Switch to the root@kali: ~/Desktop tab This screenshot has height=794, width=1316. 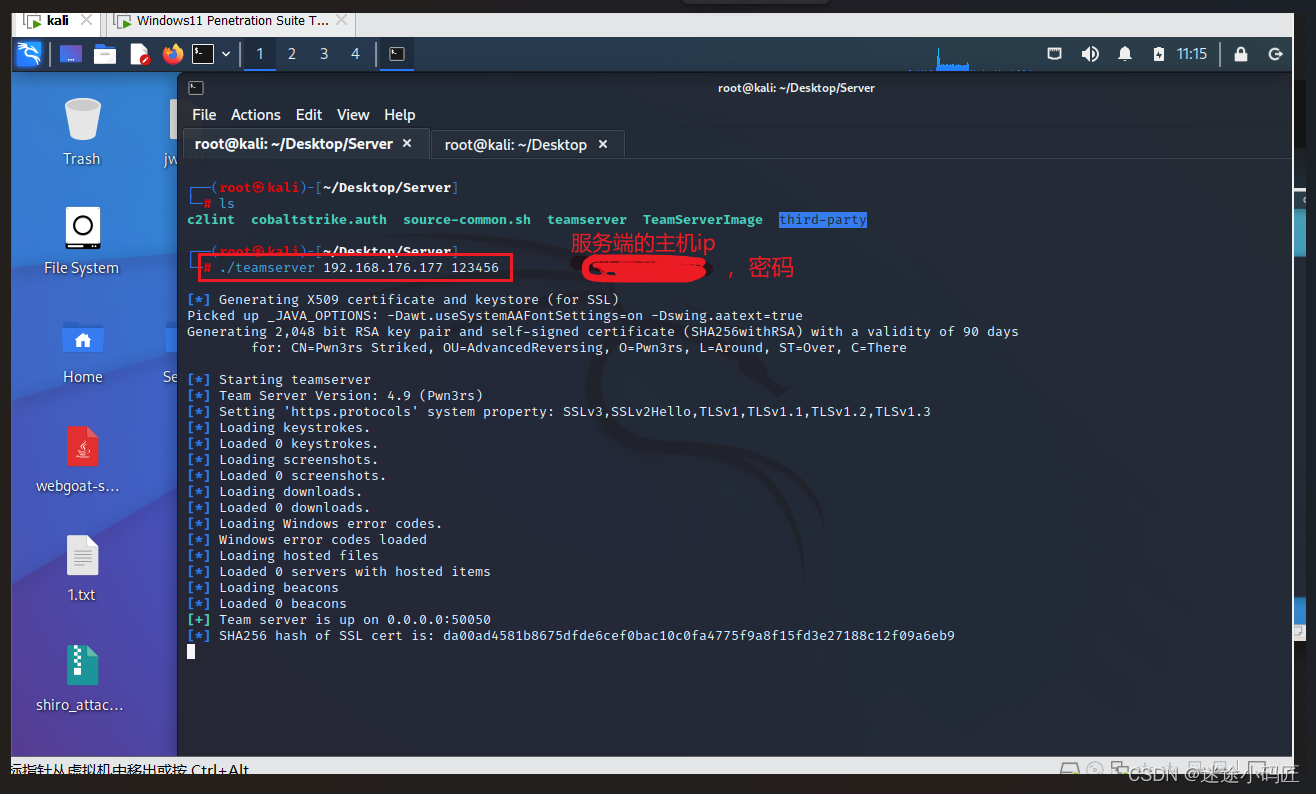tap(517, 143)
